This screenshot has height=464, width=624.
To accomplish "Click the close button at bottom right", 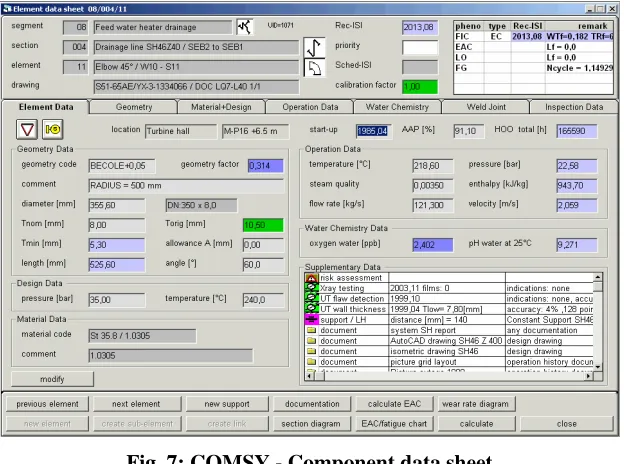I will [x=567, y=424].
